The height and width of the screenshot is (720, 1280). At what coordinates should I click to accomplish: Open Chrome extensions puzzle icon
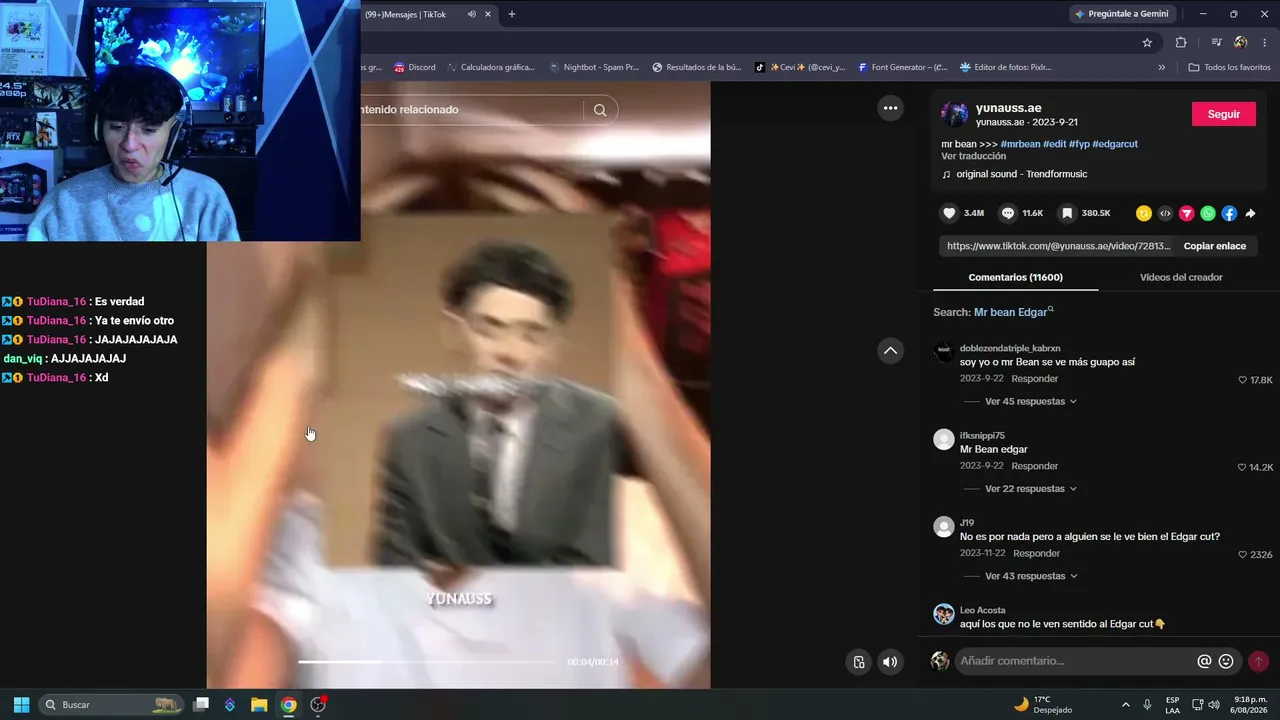pyautogui.click(x=1181, y=42)
